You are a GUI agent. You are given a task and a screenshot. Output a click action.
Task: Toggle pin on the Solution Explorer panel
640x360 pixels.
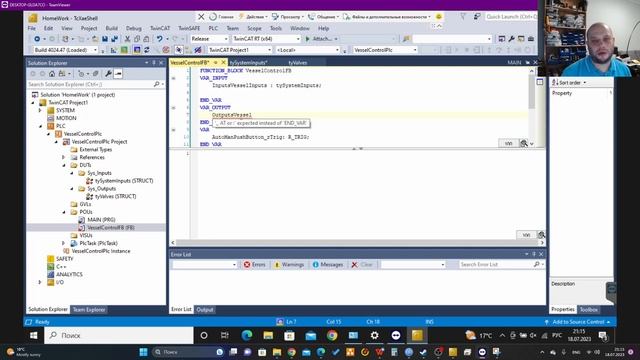click(x=154, y=63)
